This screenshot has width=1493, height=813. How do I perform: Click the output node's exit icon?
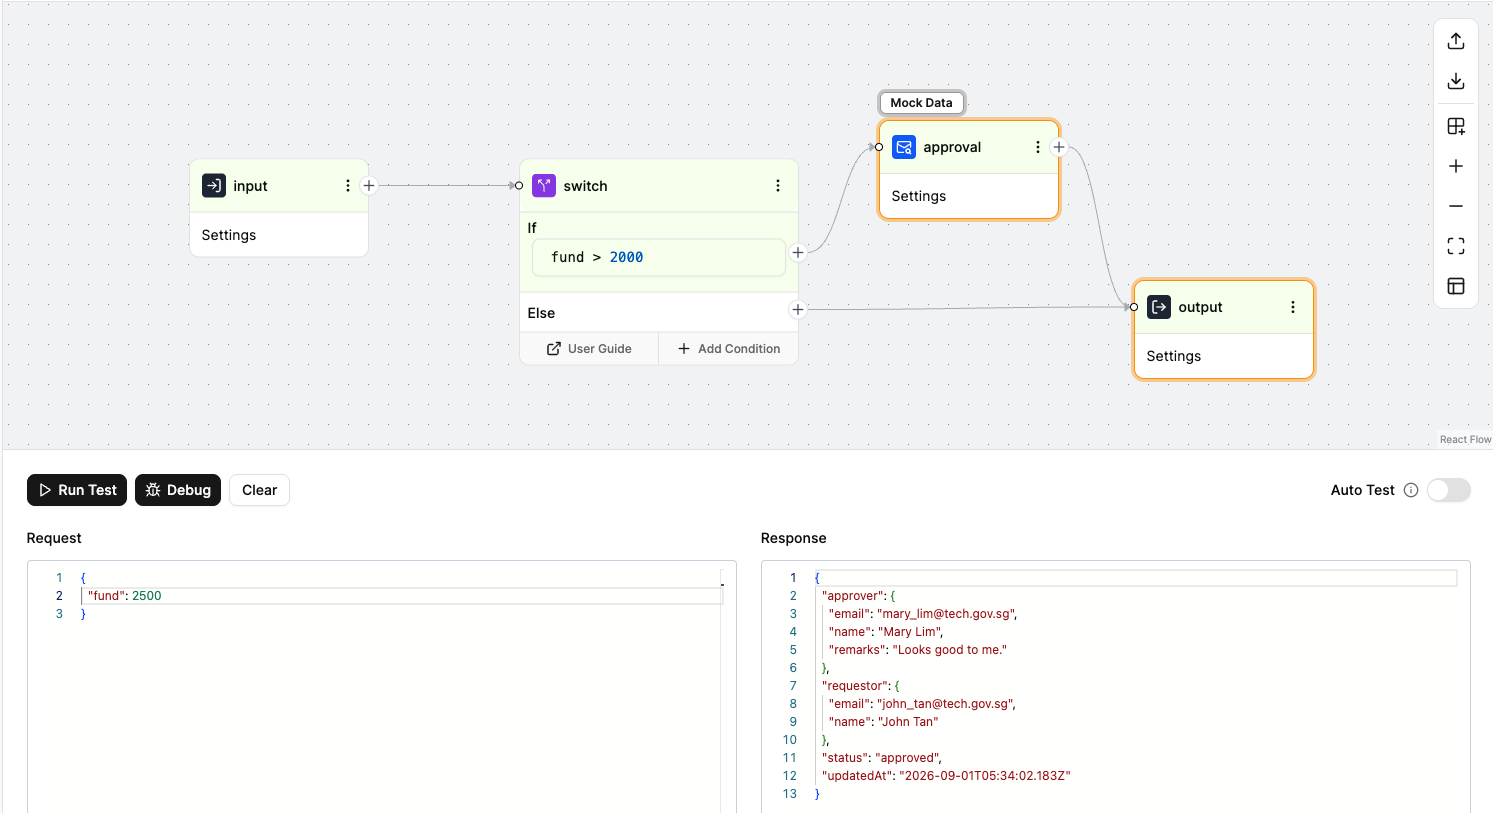pyautogui.click(x=1159, y=307)
